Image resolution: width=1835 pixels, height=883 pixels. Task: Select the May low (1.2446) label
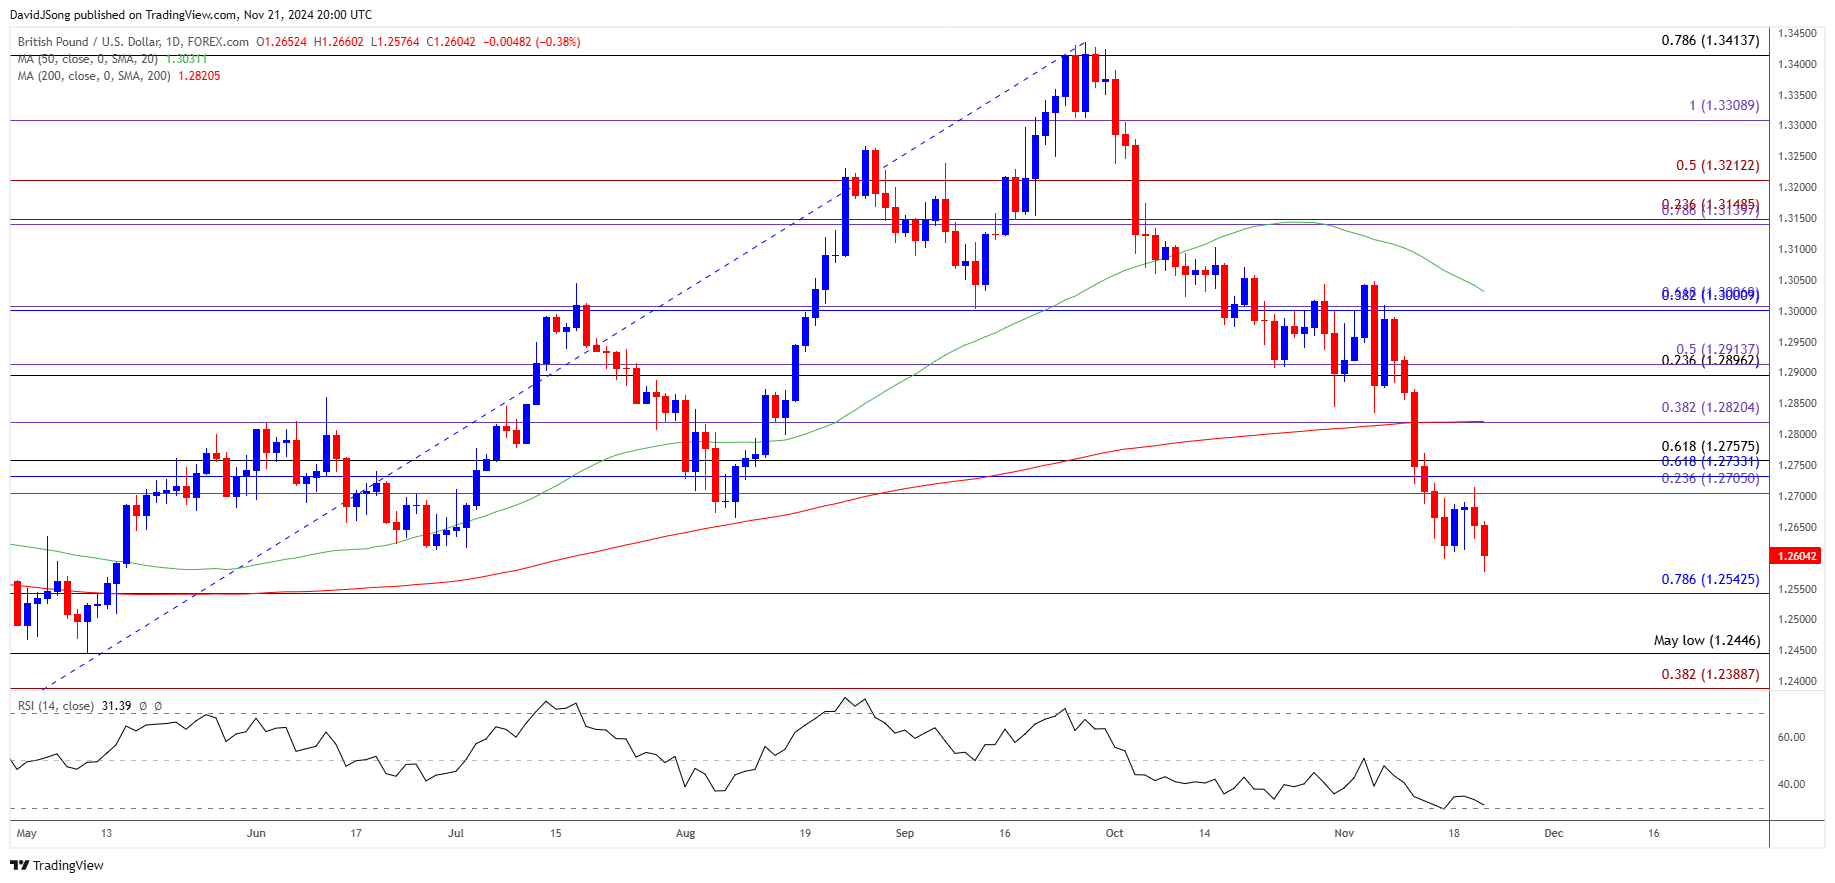tap(1706, 641)
